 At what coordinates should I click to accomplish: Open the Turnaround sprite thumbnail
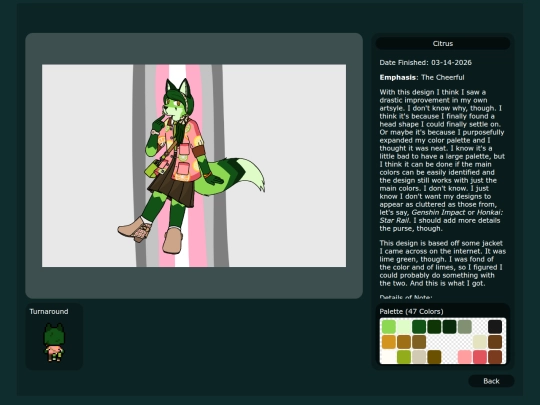pos(54,342)
